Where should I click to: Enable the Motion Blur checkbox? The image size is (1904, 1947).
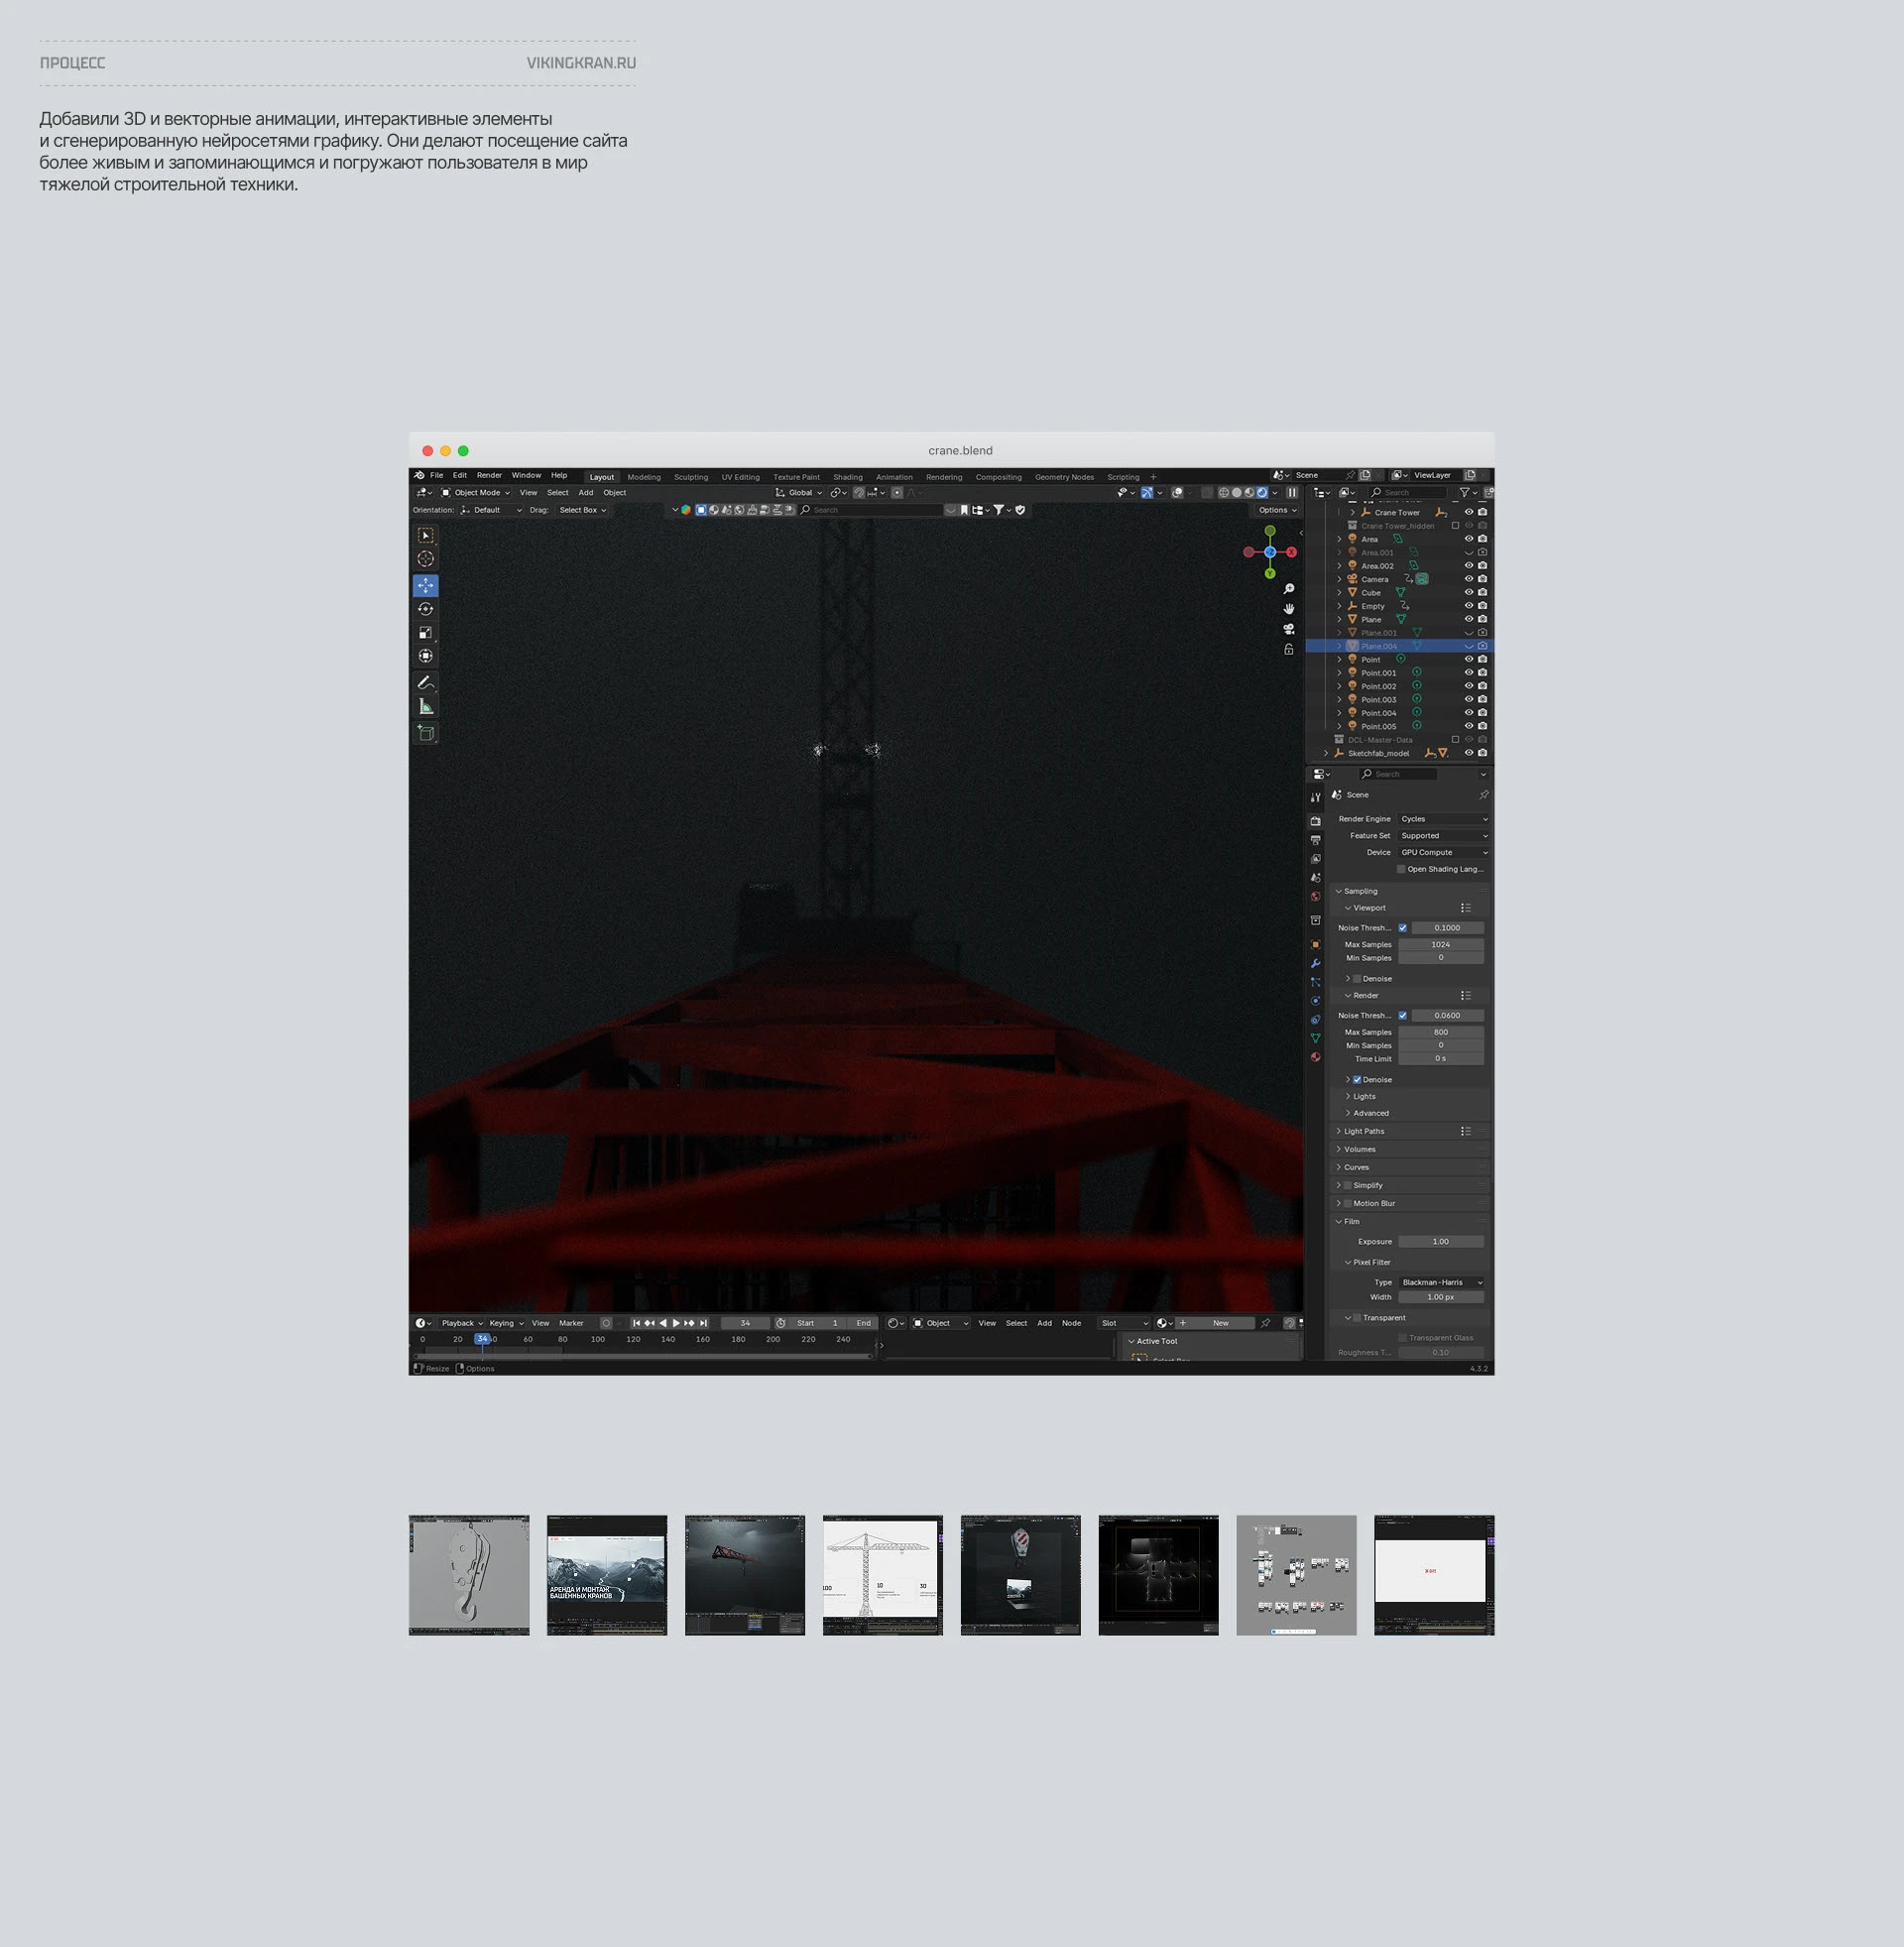1347,1203
